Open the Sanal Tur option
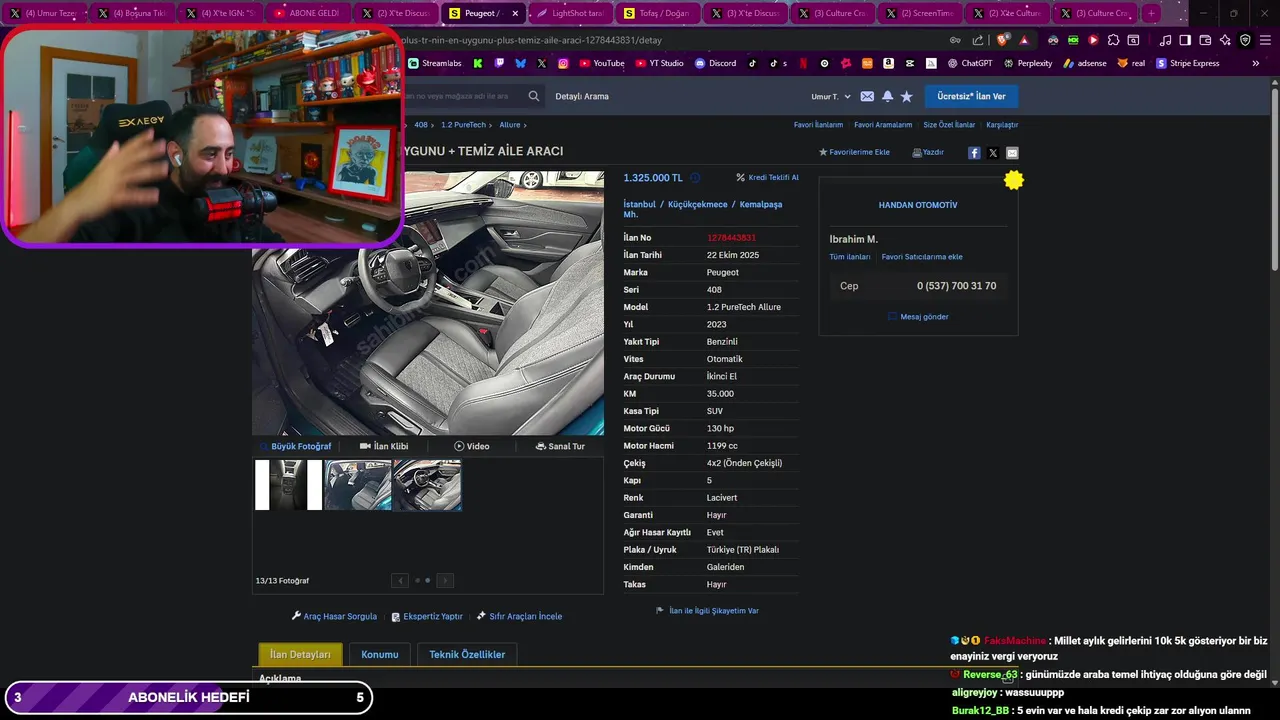This screenshot has width=1280, height=720. click(560, 446)
